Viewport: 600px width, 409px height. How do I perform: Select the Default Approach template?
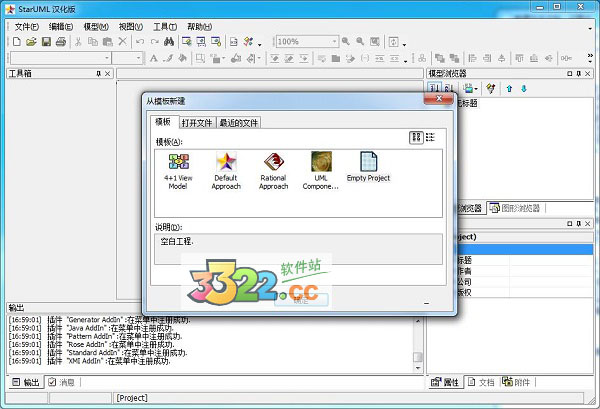coord(226,171)
